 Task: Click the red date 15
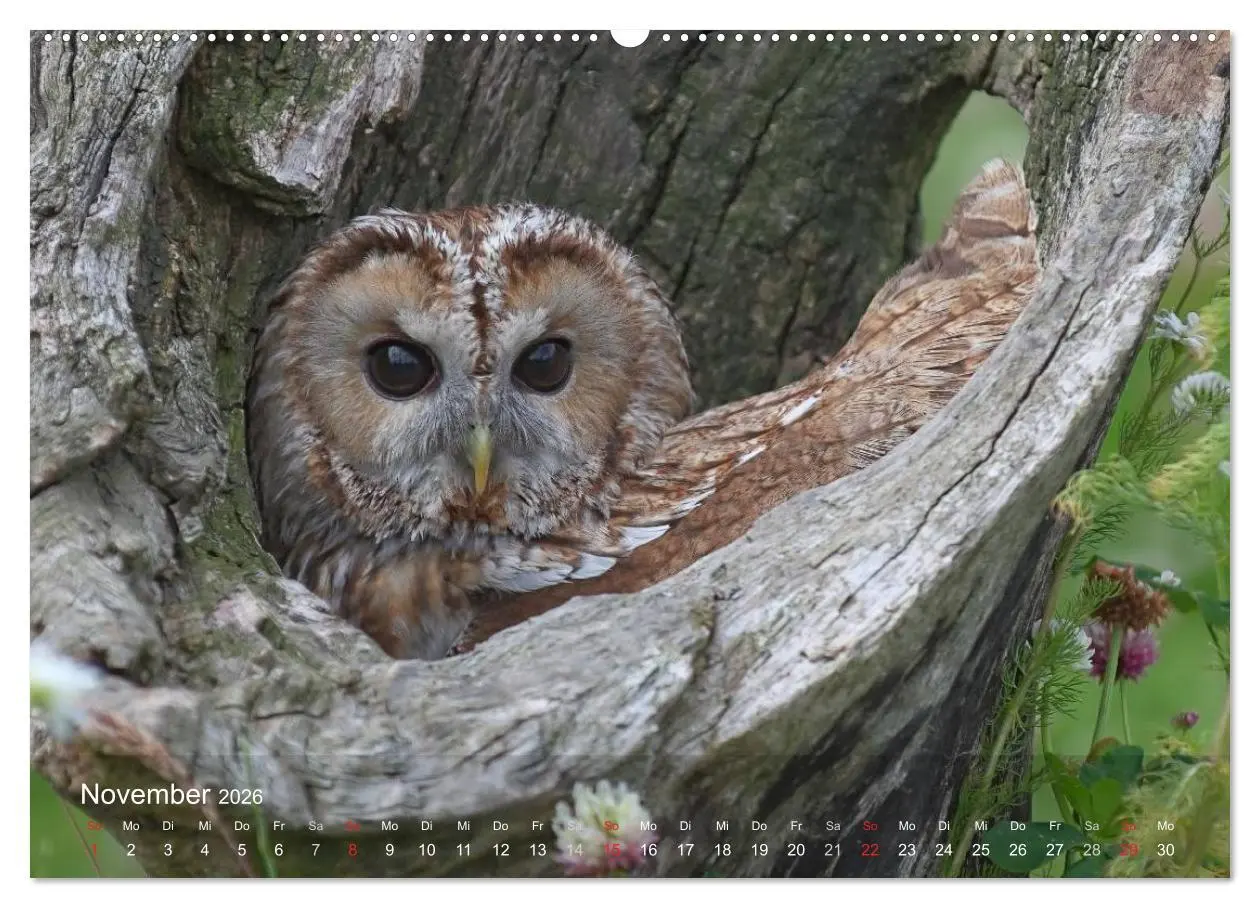611,849
